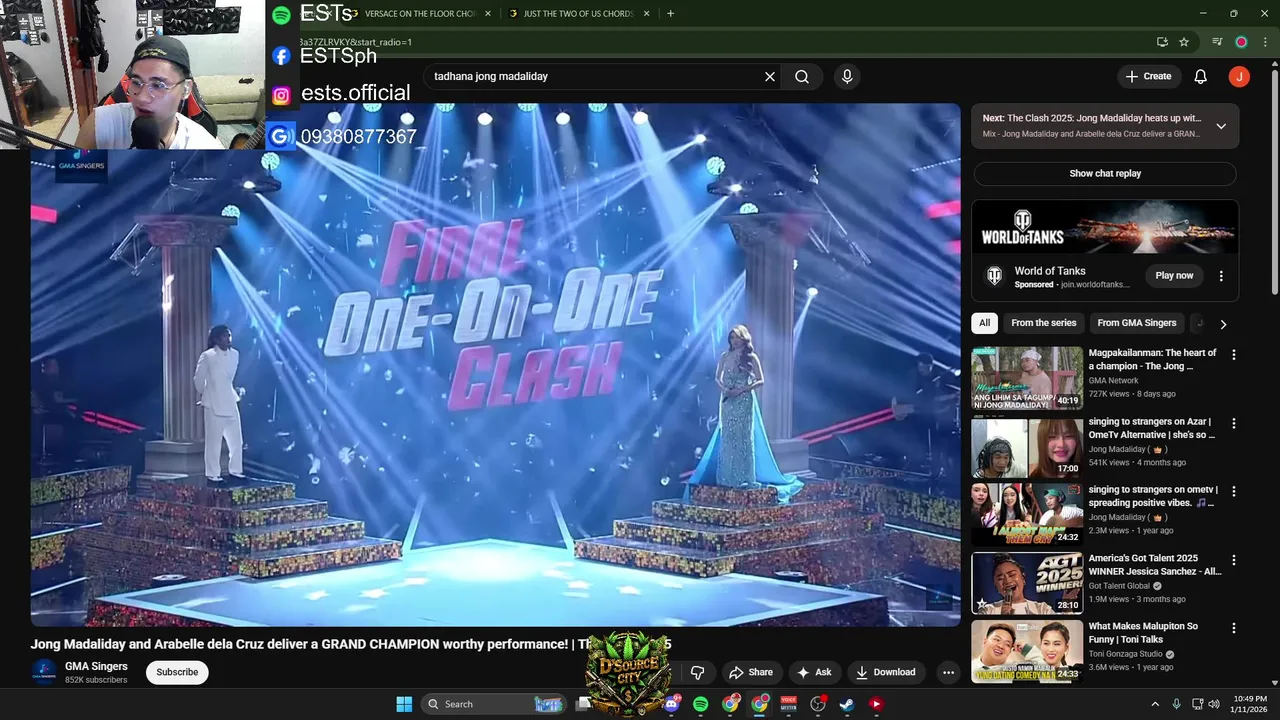This screenshot has width=1280, height=720.
Task: Dislike the video with thumbs-down icon
Action: point(698,672)
